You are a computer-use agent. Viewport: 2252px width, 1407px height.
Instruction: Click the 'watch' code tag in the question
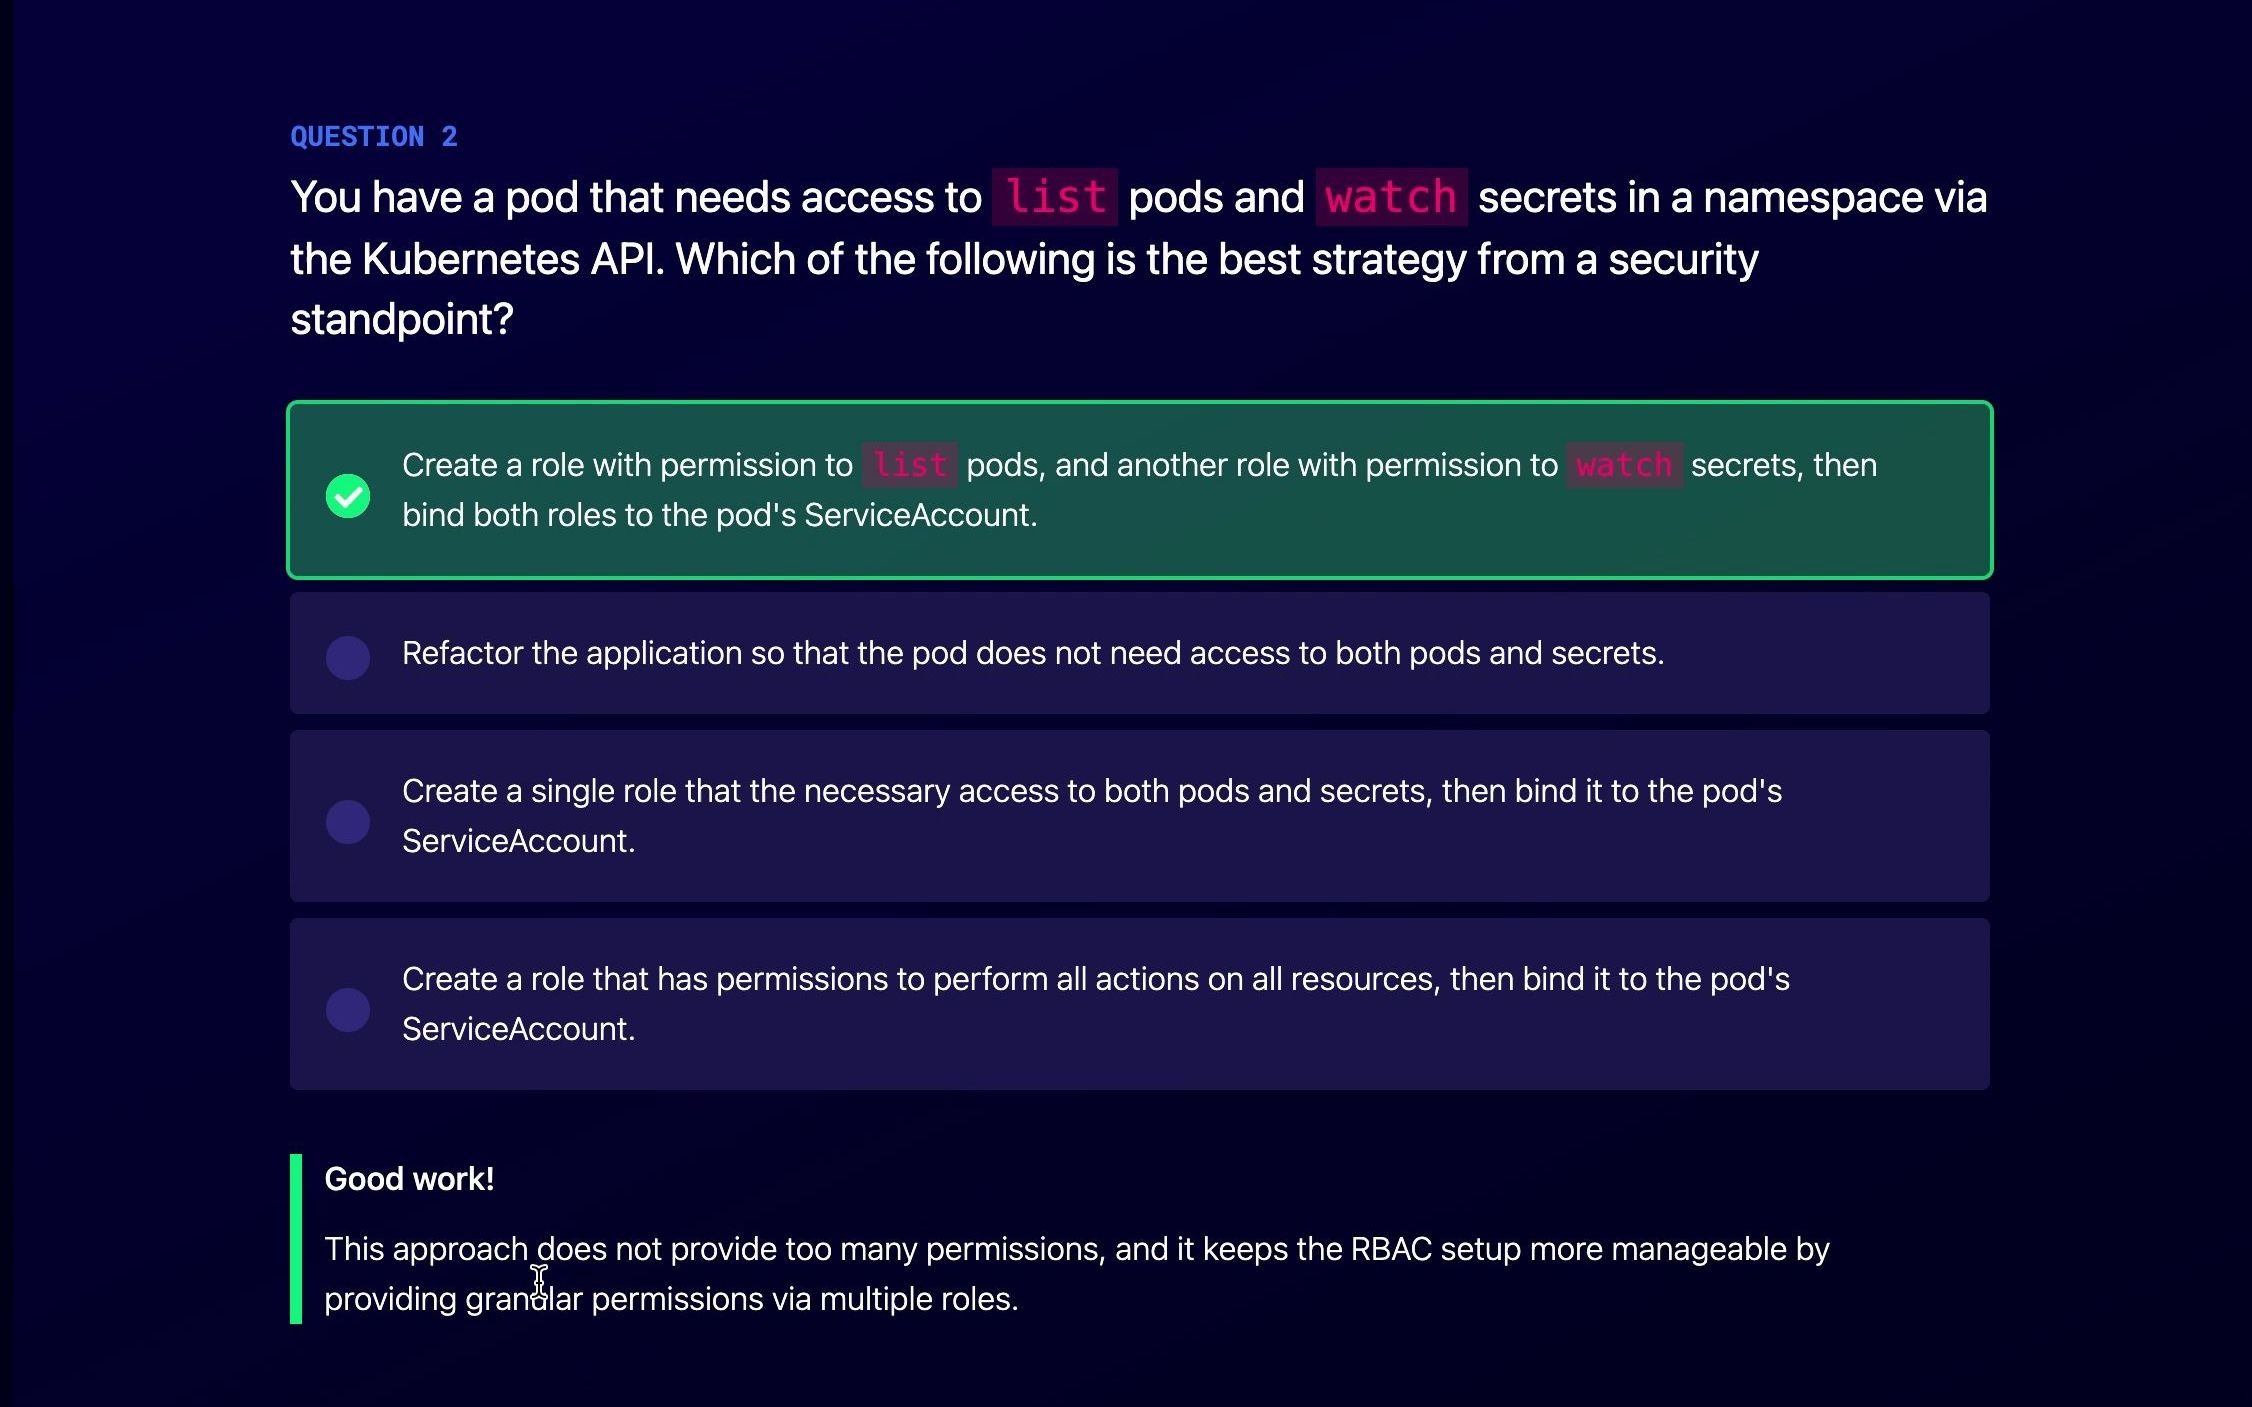click(1390, 197)
